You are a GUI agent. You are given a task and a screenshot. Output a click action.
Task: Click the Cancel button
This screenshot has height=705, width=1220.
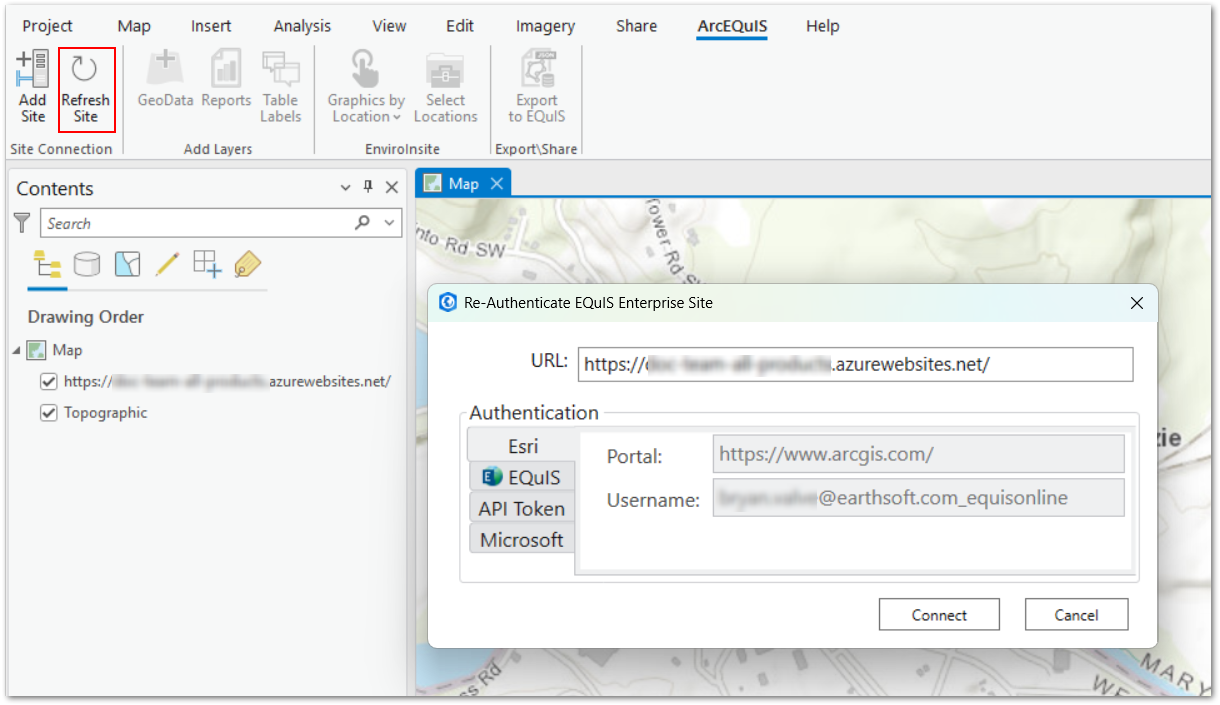(1076, 615)
